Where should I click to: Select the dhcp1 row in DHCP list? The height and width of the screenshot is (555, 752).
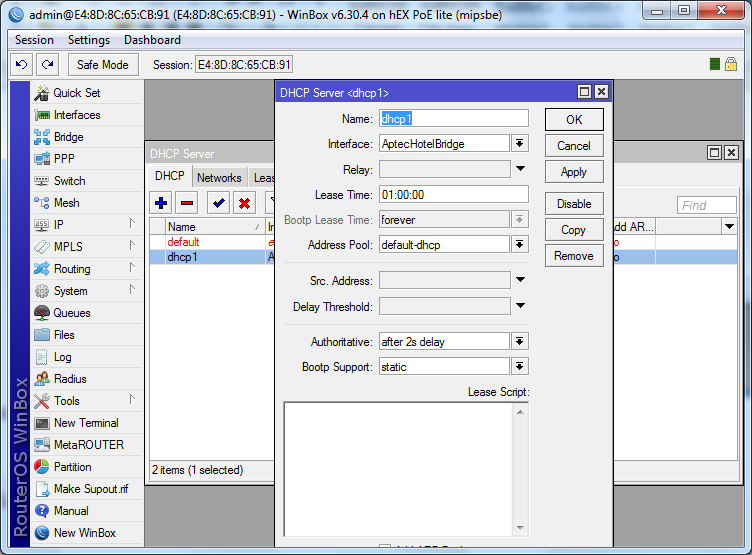click(211, 257)
